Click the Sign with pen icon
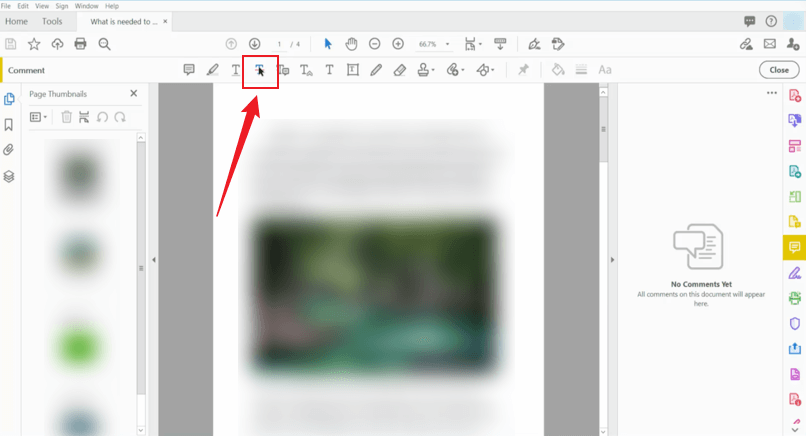Image resolution: width=806 pixels, height=436 pixels. coord(534,44)
